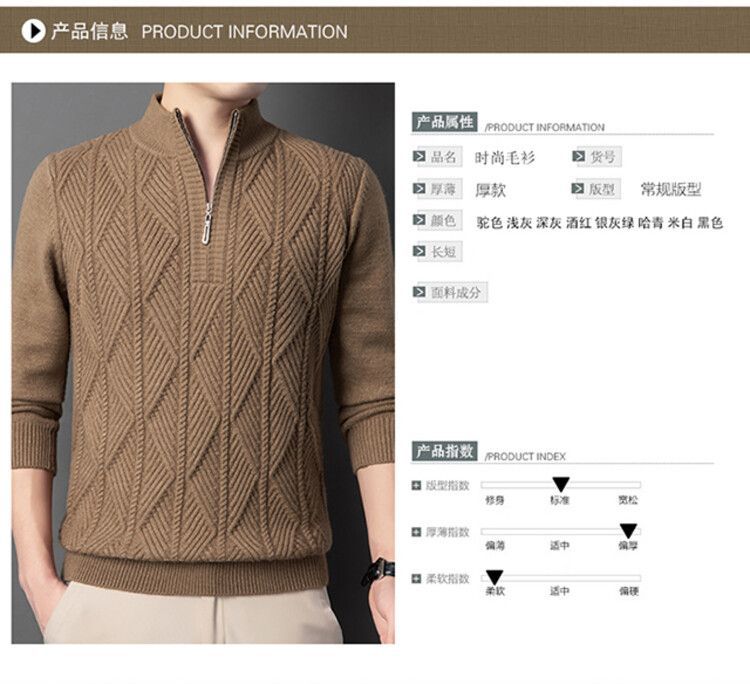Viewport: 750px width, 684px height.
Task: Click the arrow icon next to 货号
Action: pyautogui.click(x=578, y=156)
